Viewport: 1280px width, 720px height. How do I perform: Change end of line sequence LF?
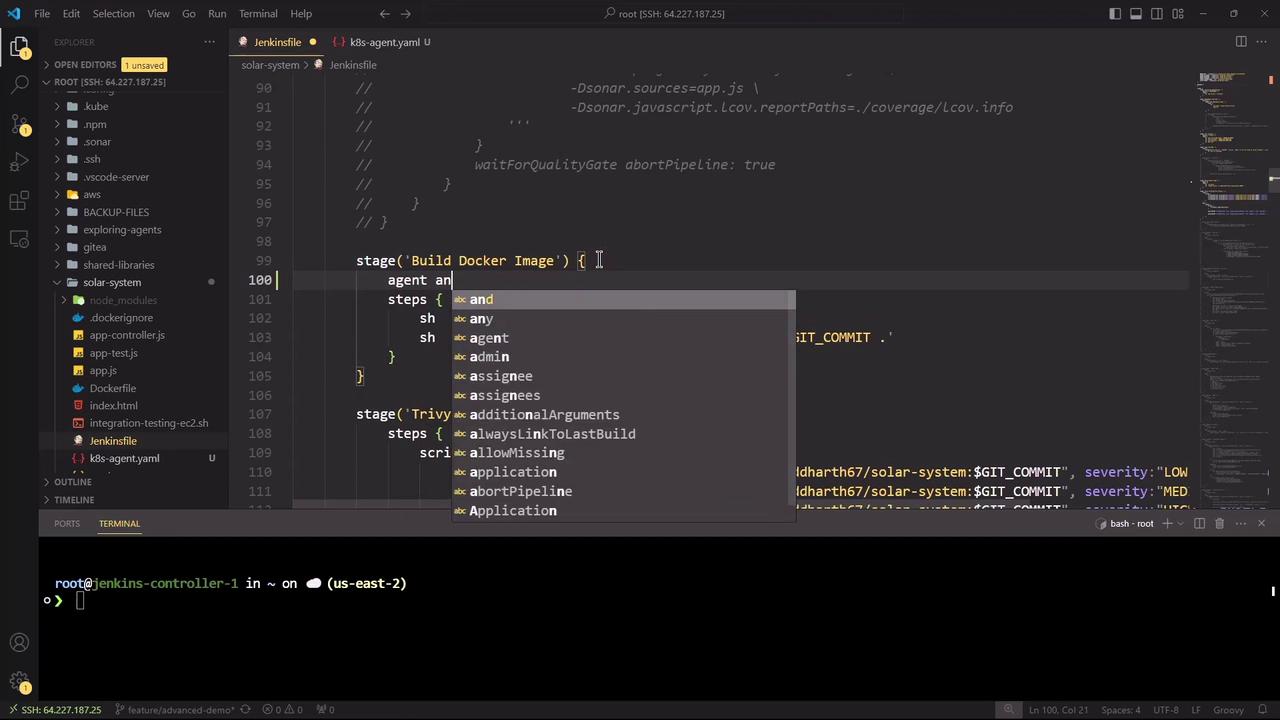click(x=1196, y=710)
